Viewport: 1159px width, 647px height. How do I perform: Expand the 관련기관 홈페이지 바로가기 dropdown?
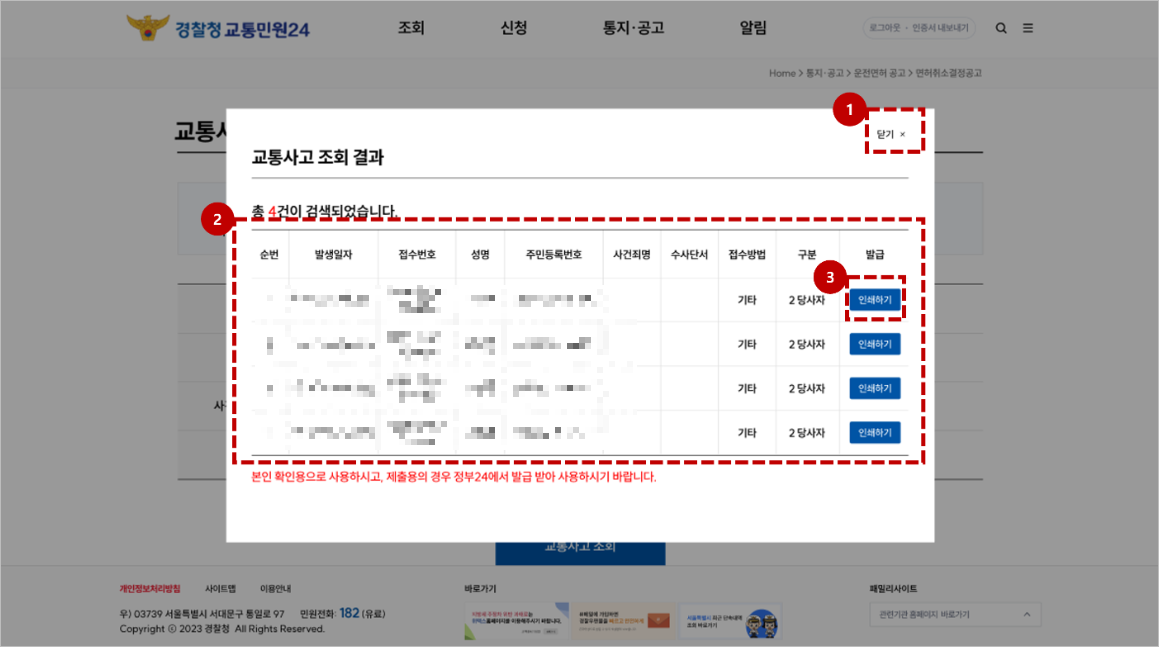[955, 614]
